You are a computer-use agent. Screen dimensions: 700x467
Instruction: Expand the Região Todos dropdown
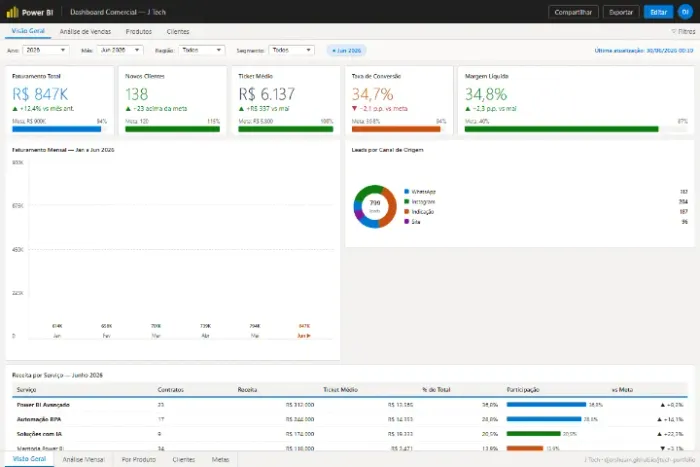(202, 50)
